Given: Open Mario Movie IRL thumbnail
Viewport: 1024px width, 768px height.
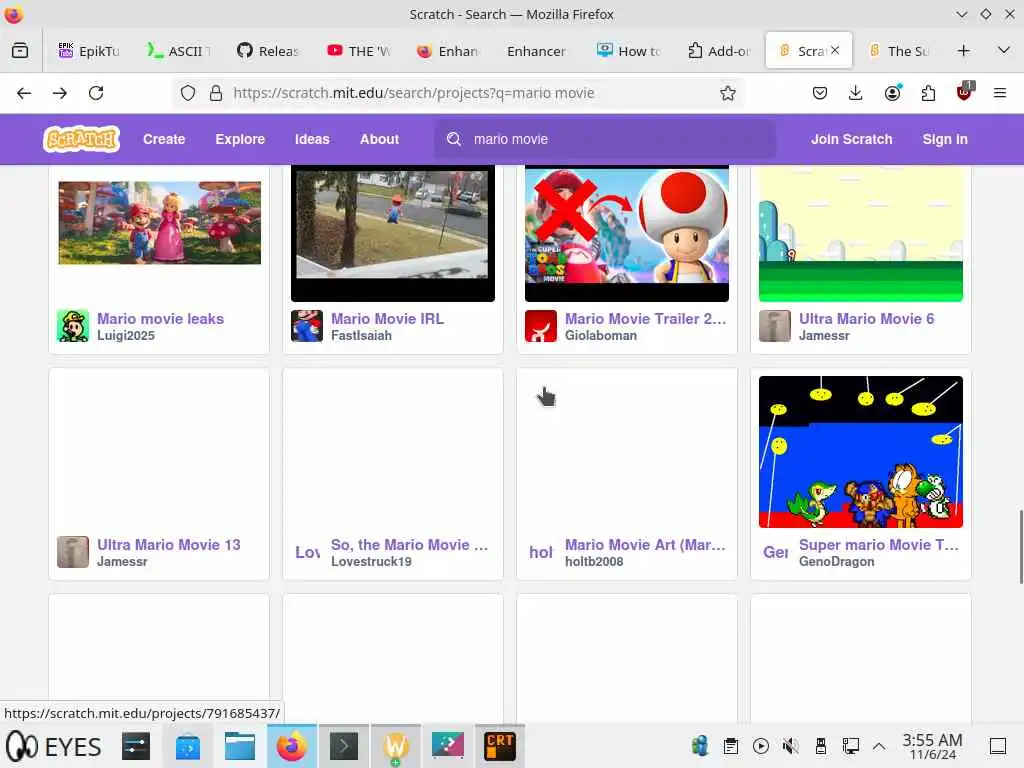Looking at the screenshot, I should point(392,233).
